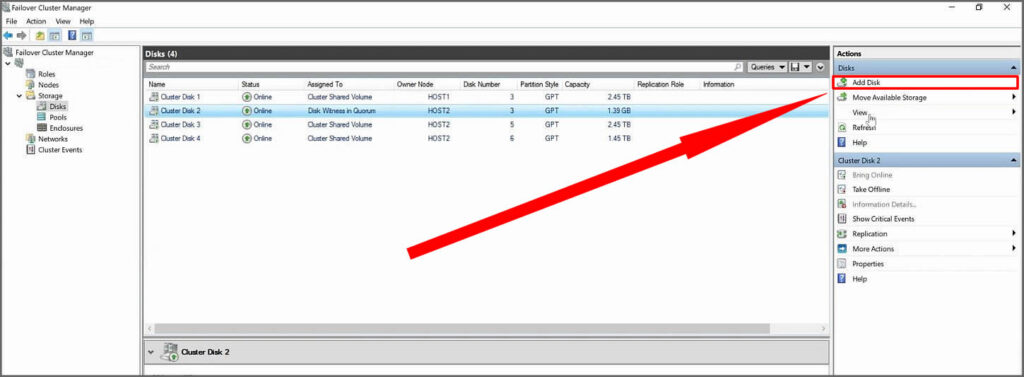This screenshot has height=377, width=1024.
Task: Toggle the Show/Hide Action Pane toolbar icon
Action: click(87, 35)
